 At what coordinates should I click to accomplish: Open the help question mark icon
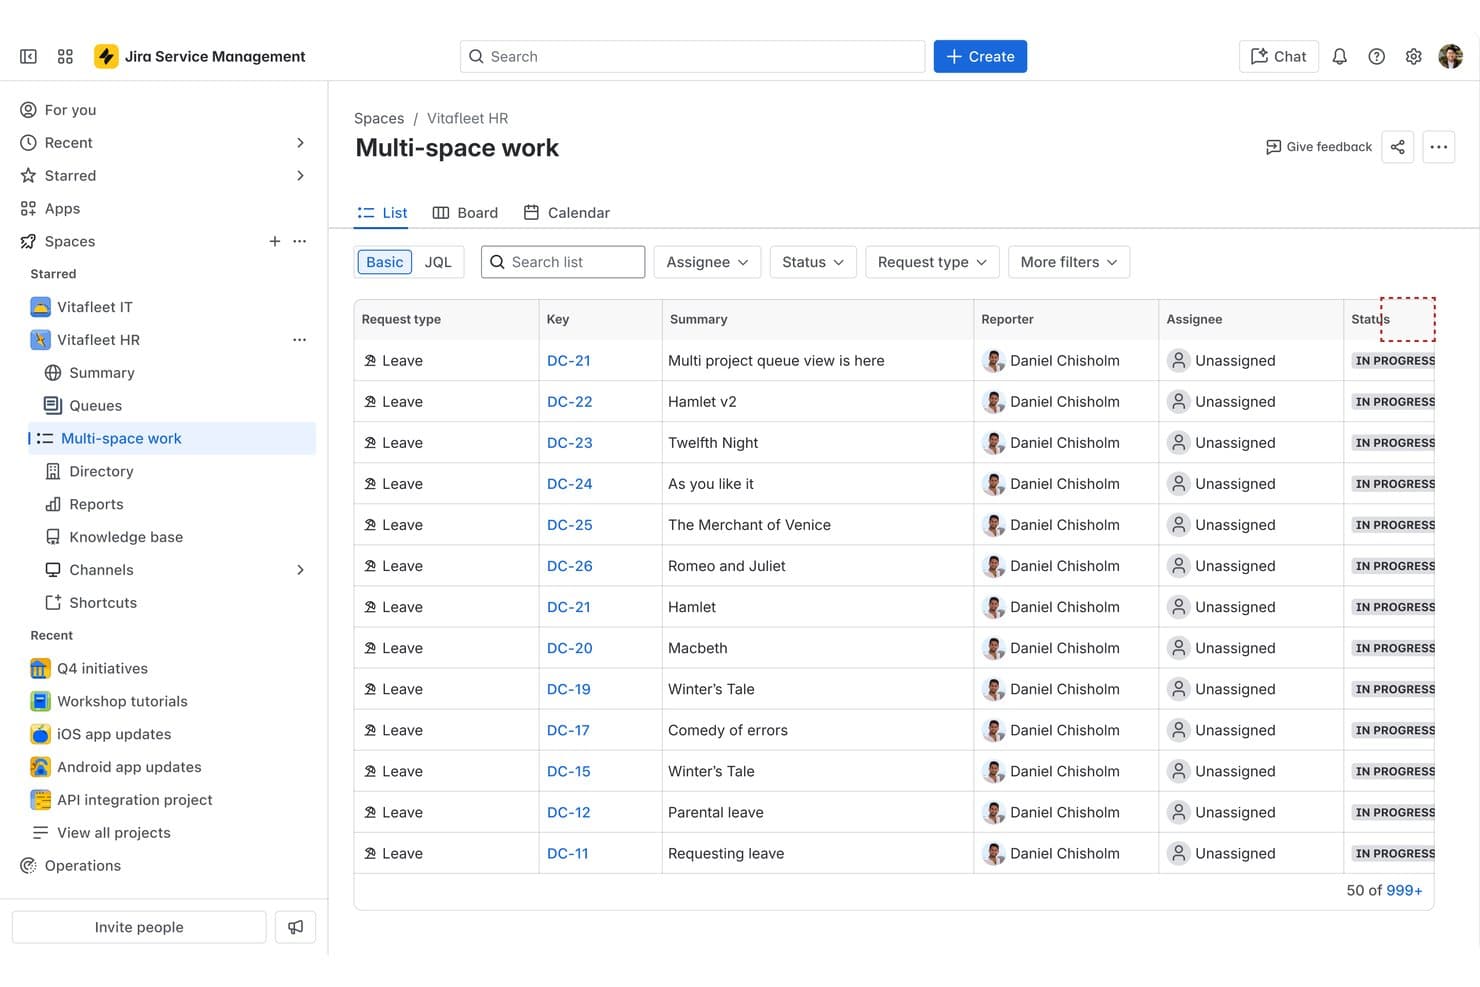[x=1377, y=57]
